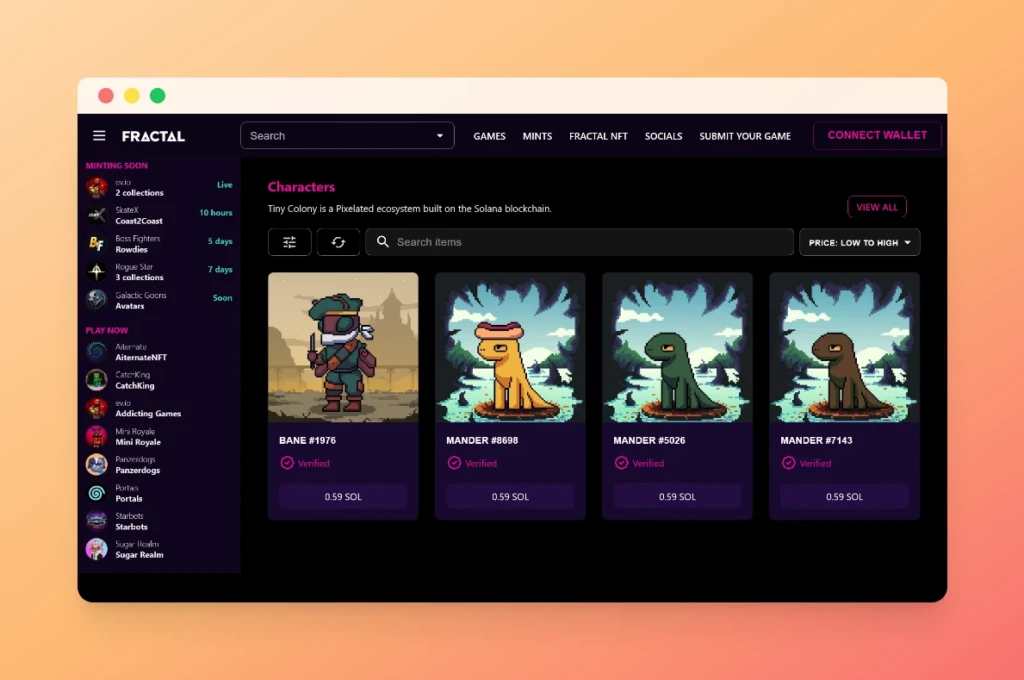
Task: Click 0.59 SOL button on MANDER #5026
Action: click(x=677, y=496)
